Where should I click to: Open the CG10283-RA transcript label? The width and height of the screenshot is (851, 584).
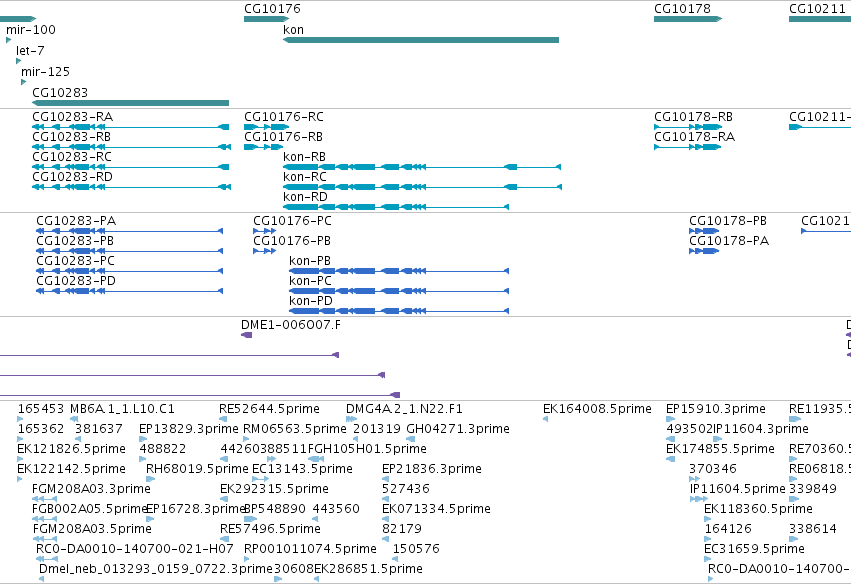tap(73, 117)
